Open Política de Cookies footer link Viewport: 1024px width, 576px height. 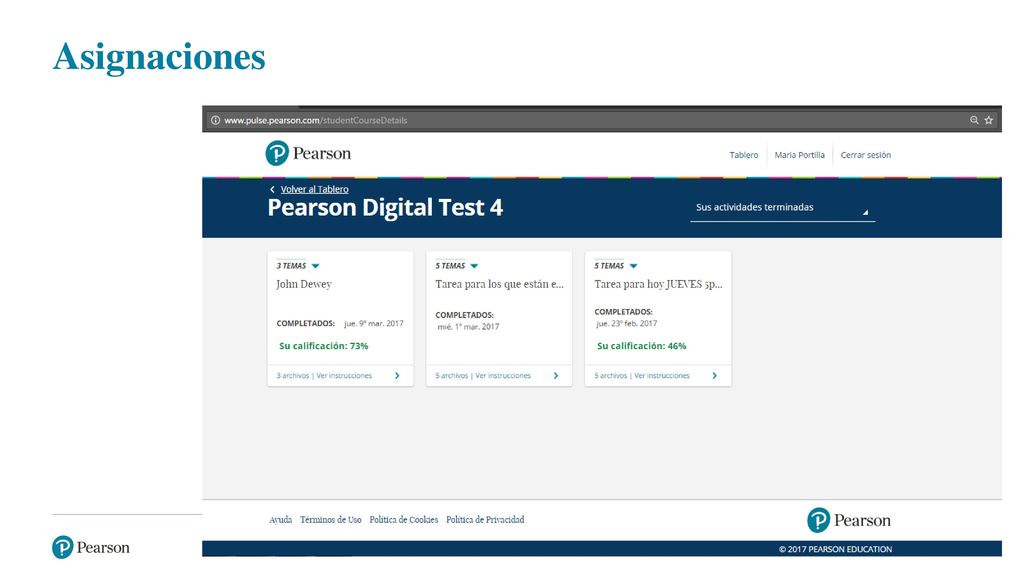[x=404, y=520]
